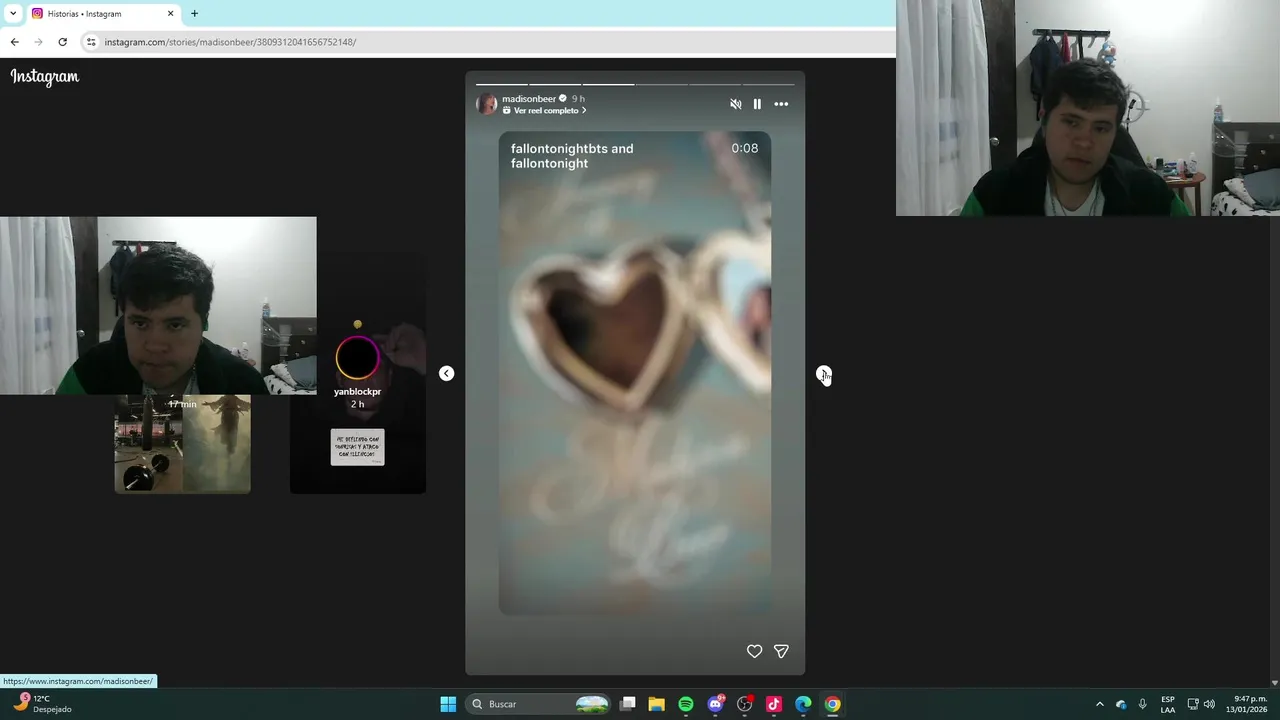
Task: Open TikTok from the taskbar
Action: pos(774,704)
